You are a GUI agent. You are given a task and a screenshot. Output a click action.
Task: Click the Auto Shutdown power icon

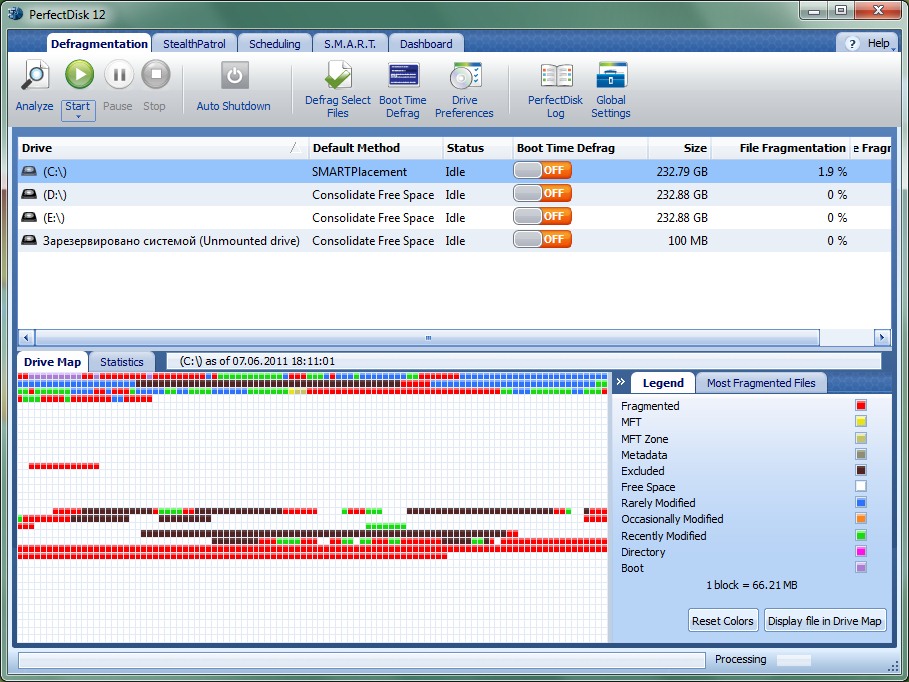(234, 76)
